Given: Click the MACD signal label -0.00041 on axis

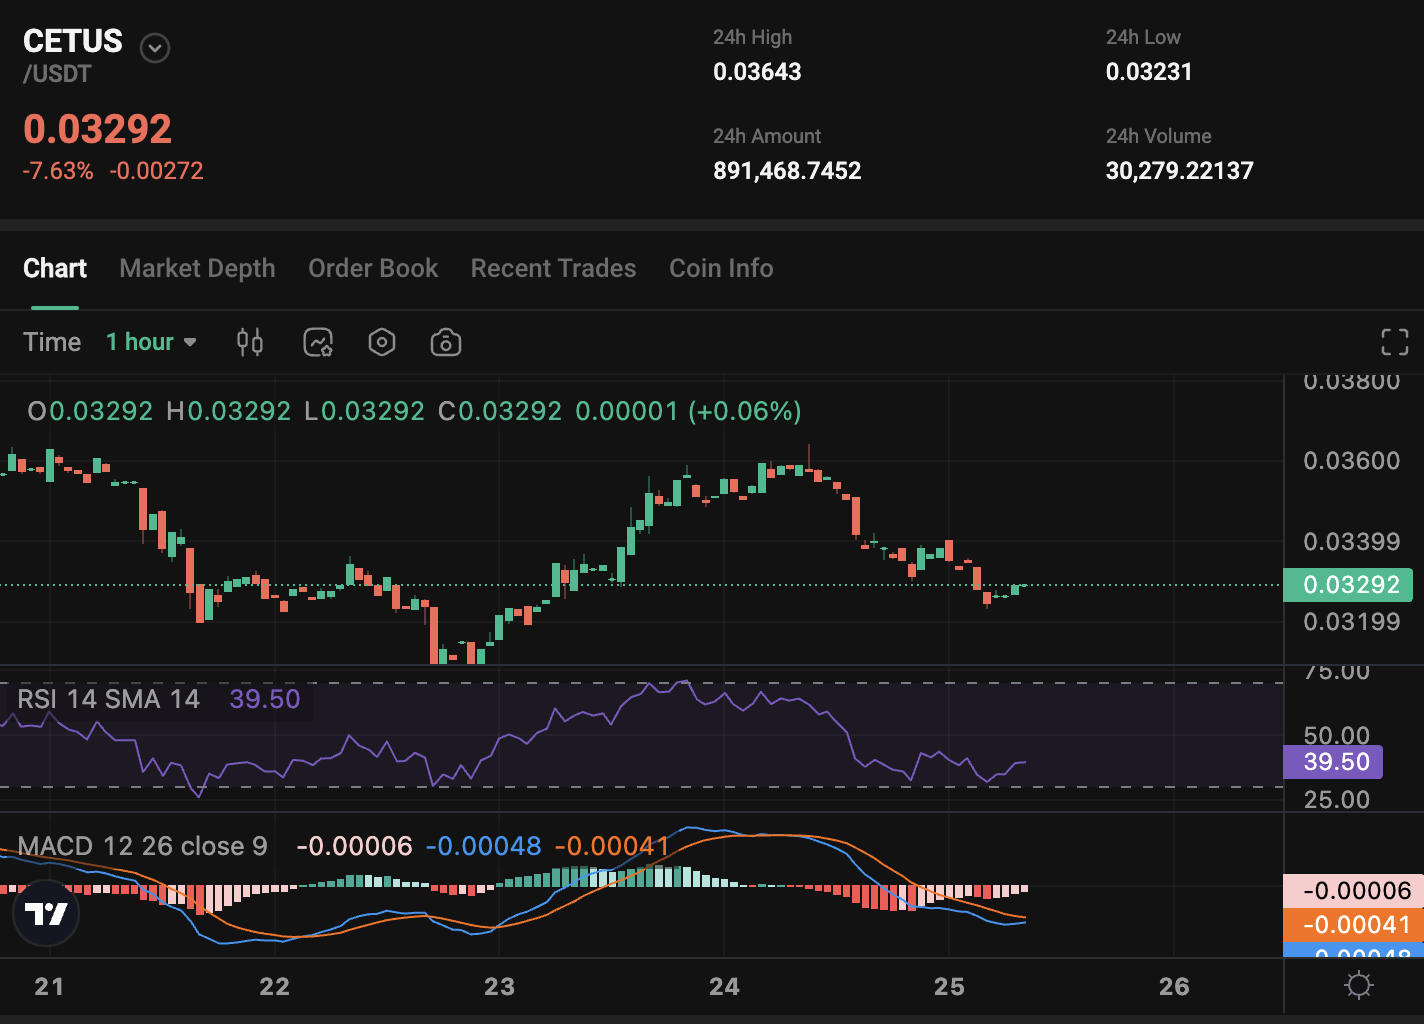Looking at the screenshot, I should (x=1353, y=925).
